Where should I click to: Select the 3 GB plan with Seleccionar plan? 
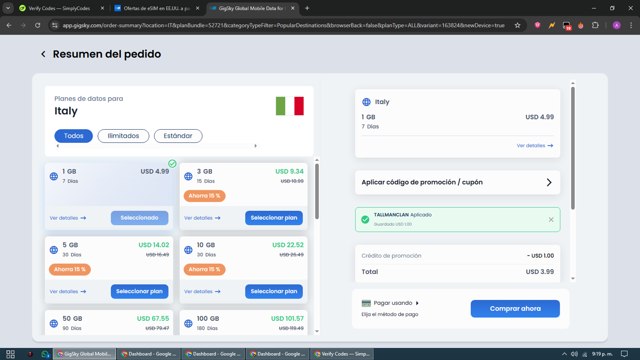(x=274, y=218)
